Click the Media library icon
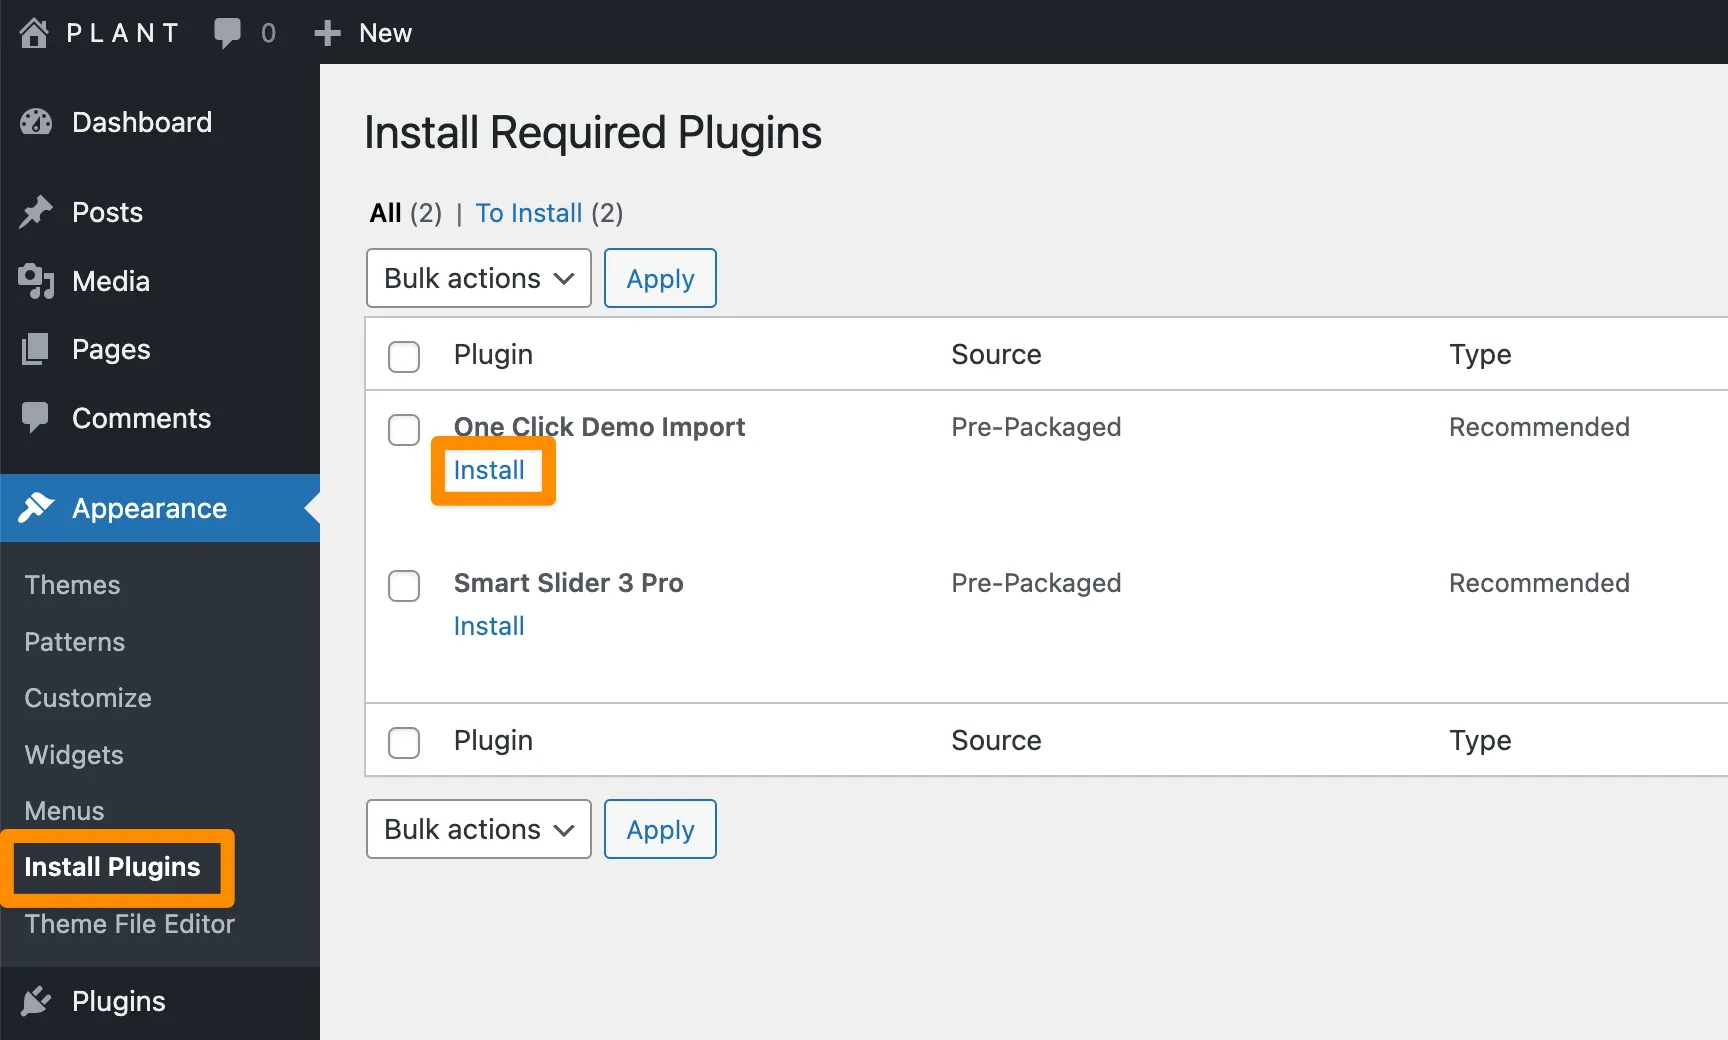The height and width of the screenshot is (1040, 1728). (x=36, y=281)
